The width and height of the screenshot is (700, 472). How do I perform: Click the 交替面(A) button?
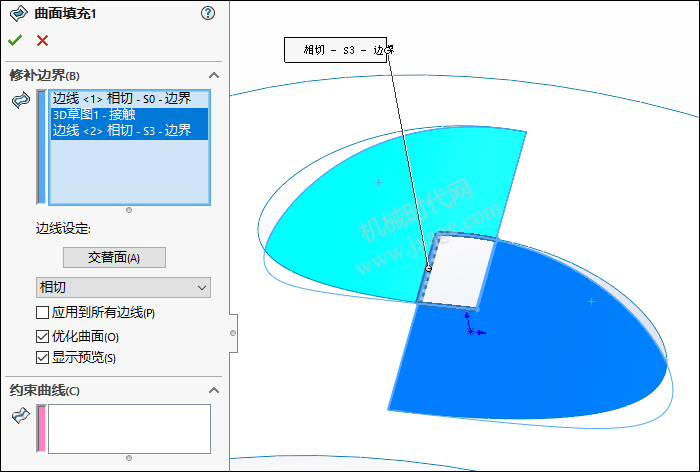[114, 258]
